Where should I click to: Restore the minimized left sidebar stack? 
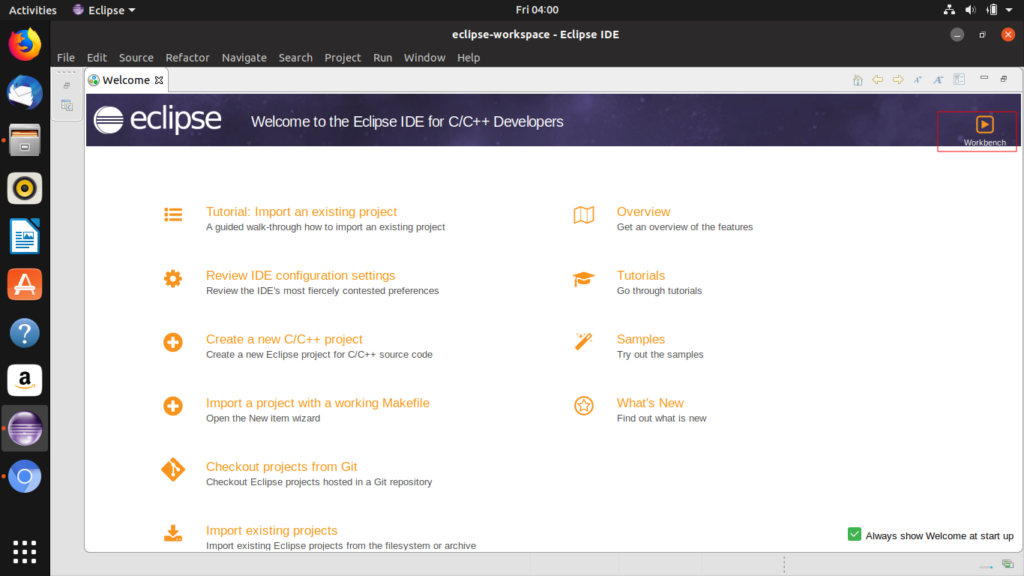[x=67, y=86]
